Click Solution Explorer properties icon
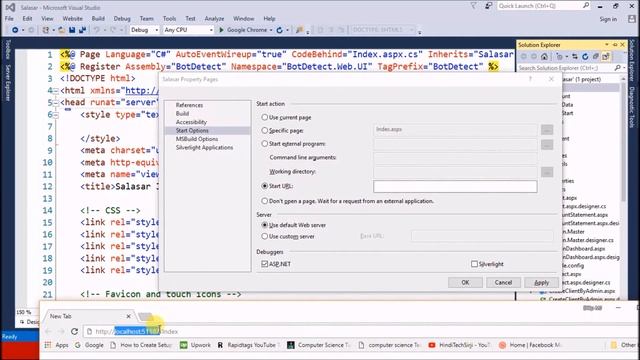 coord(606,56)
